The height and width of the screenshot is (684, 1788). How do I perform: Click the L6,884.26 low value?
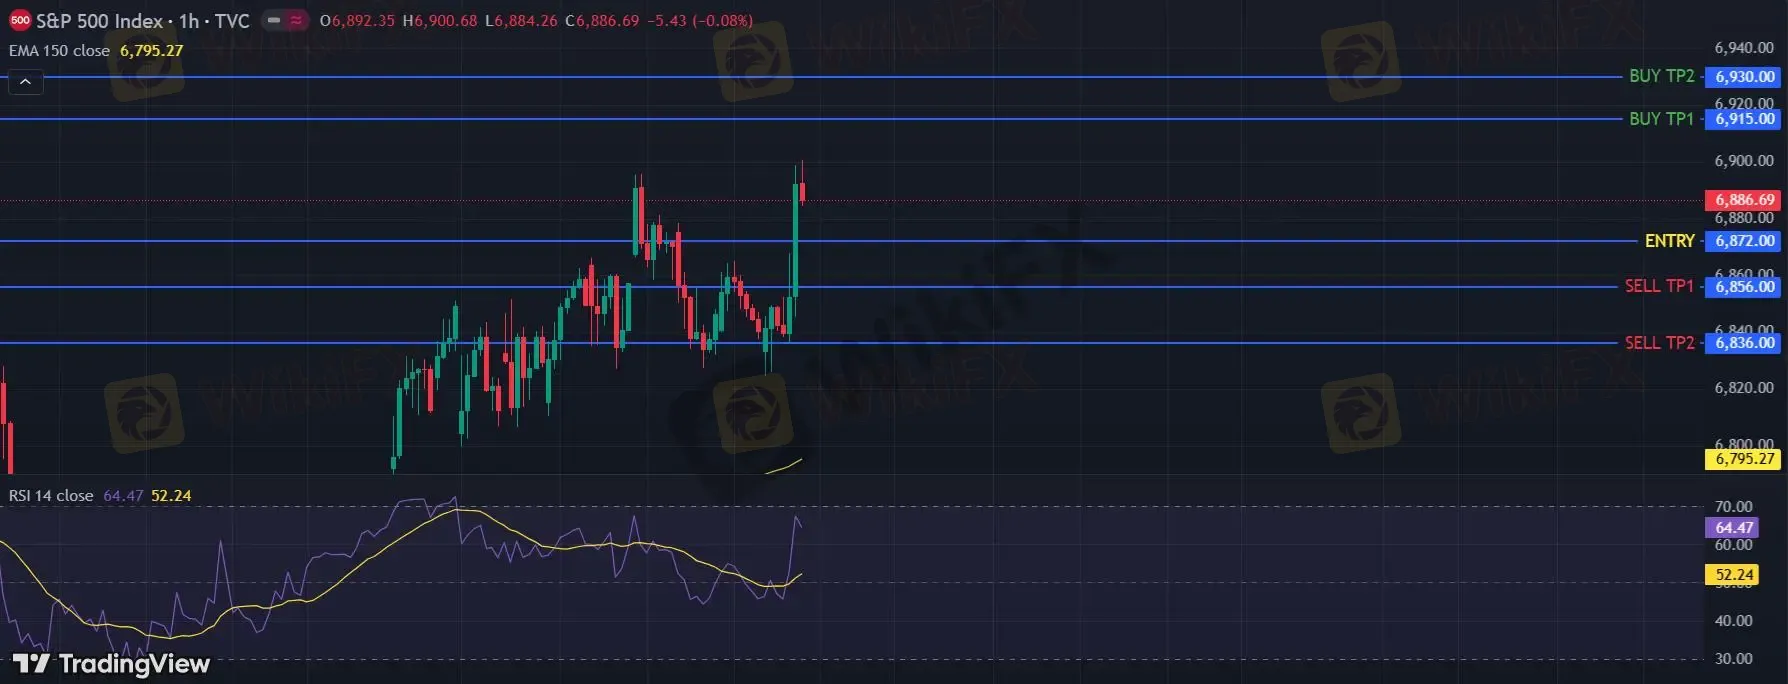[521, 21]
